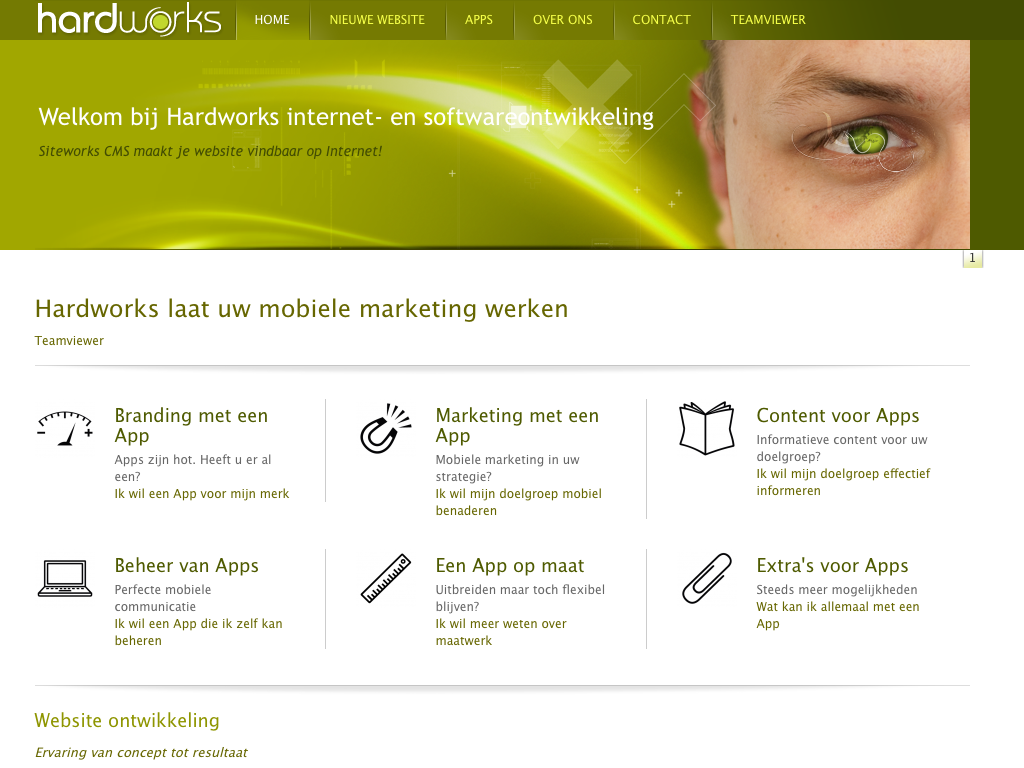
Task: Click the Teamviewer link under the heading
Action: (69, 341)
